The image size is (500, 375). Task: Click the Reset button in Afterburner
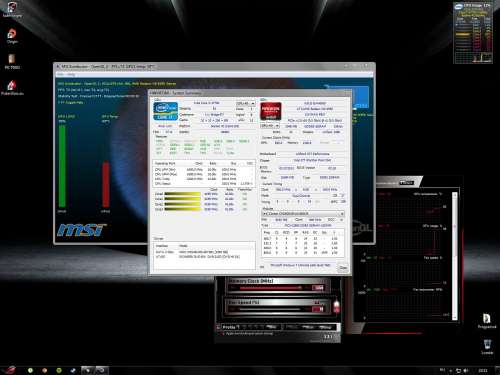coord(308,327)
